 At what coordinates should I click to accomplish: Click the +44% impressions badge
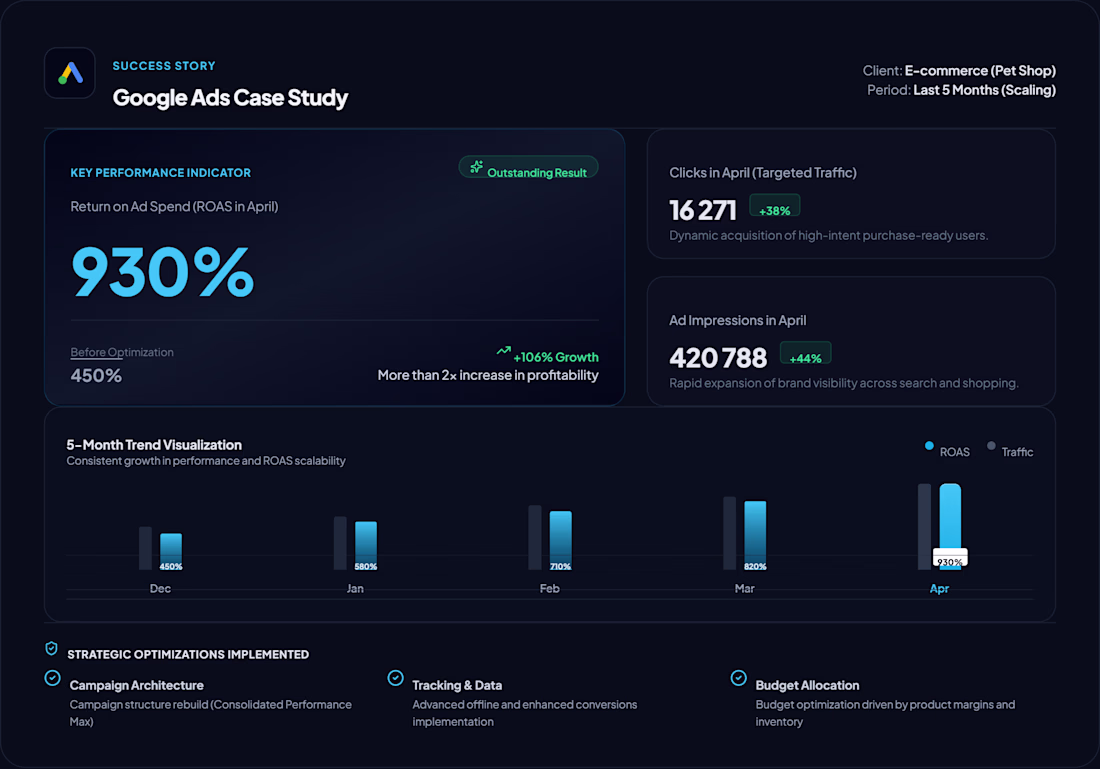[x=805, y=353]
